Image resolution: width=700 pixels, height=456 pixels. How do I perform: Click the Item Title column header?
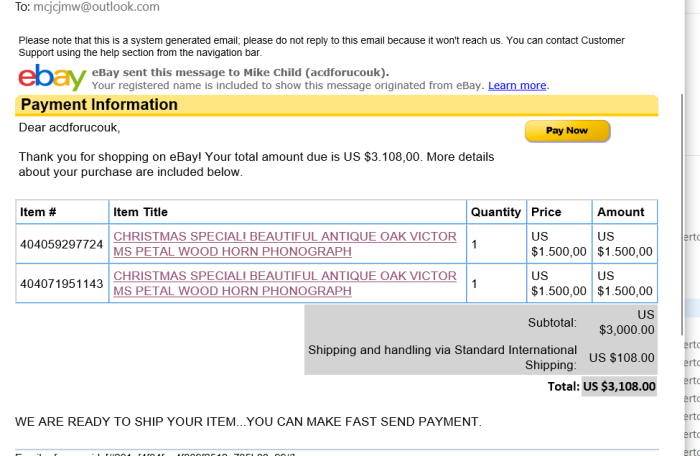pyautogui.click(x=288, y=212)
